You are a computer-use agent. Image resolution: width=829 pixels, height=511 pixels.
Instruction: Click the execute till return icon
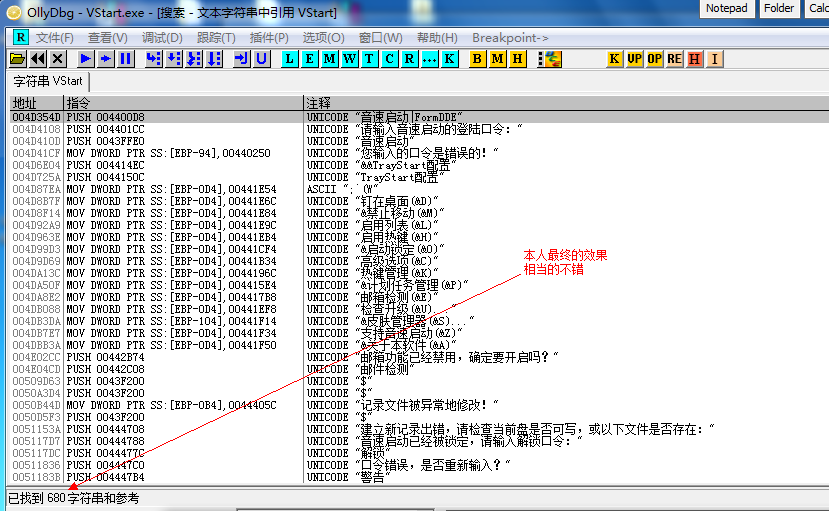pyautogui.click(x=241, y=59)
